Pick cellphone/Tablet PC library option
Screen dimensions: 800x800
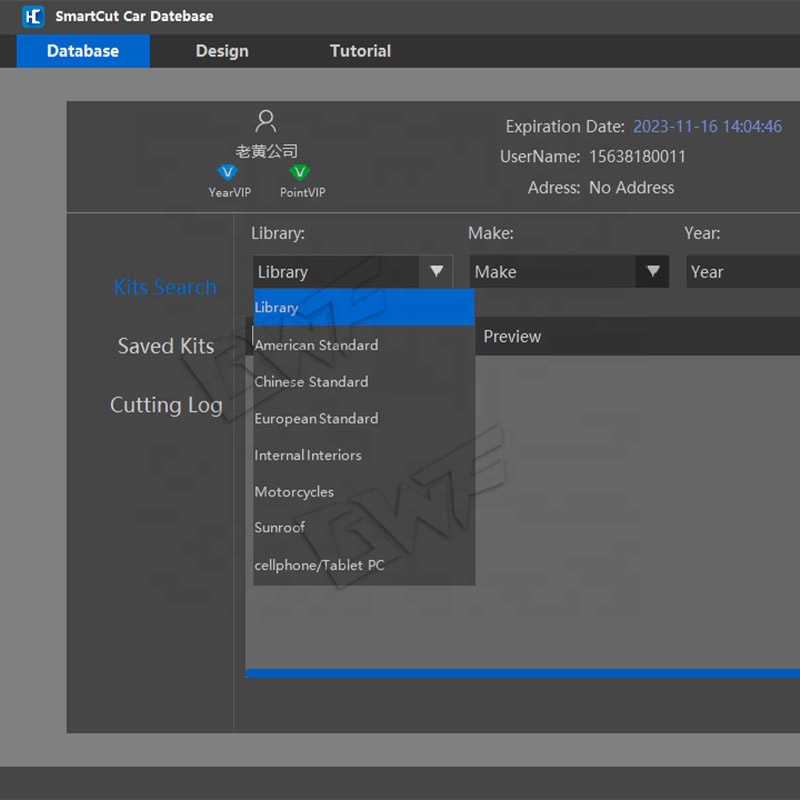(x=320, y=565)
